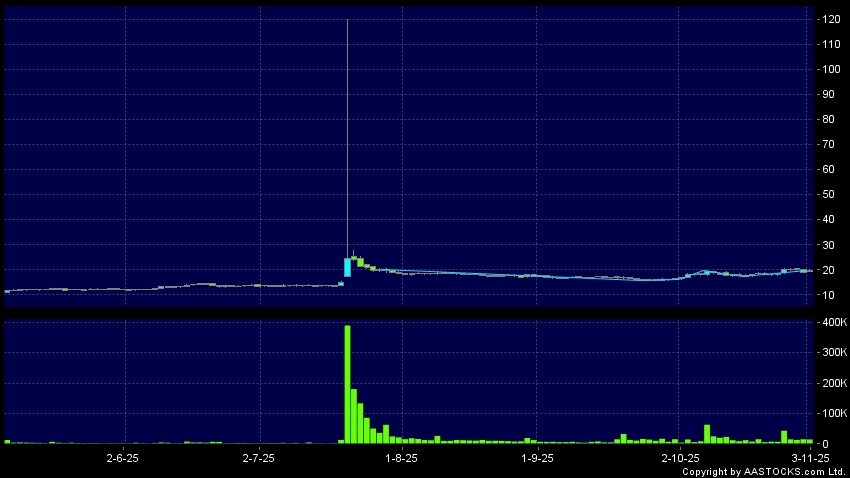Select the 2-6-25 date label

point(121,457)
